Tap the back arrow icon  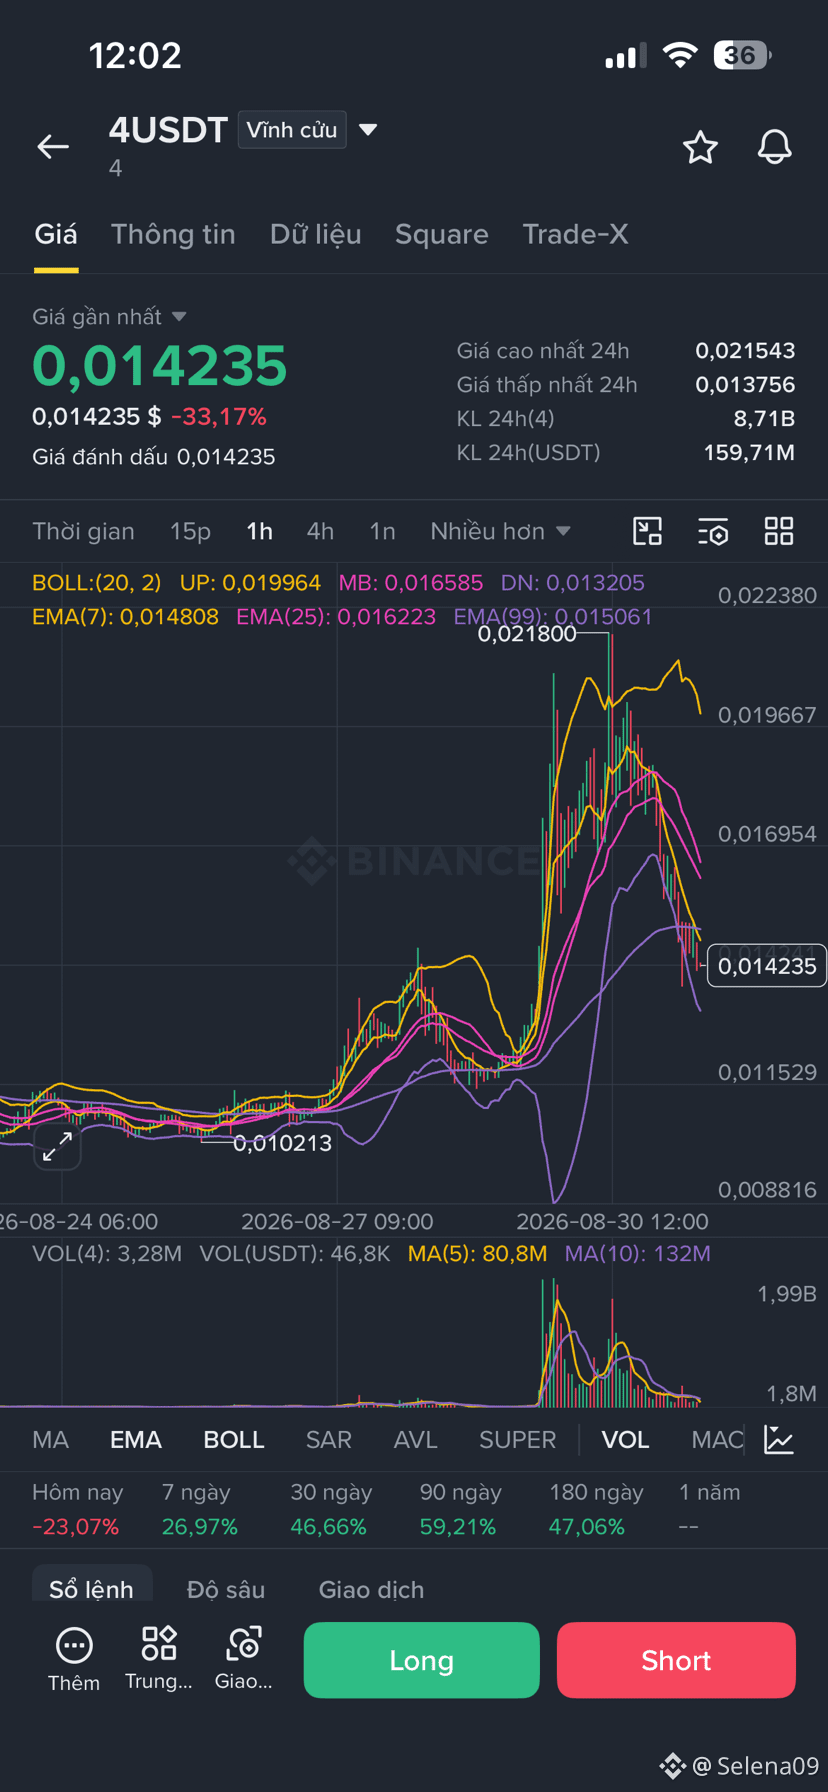click(x=53, y=147)
